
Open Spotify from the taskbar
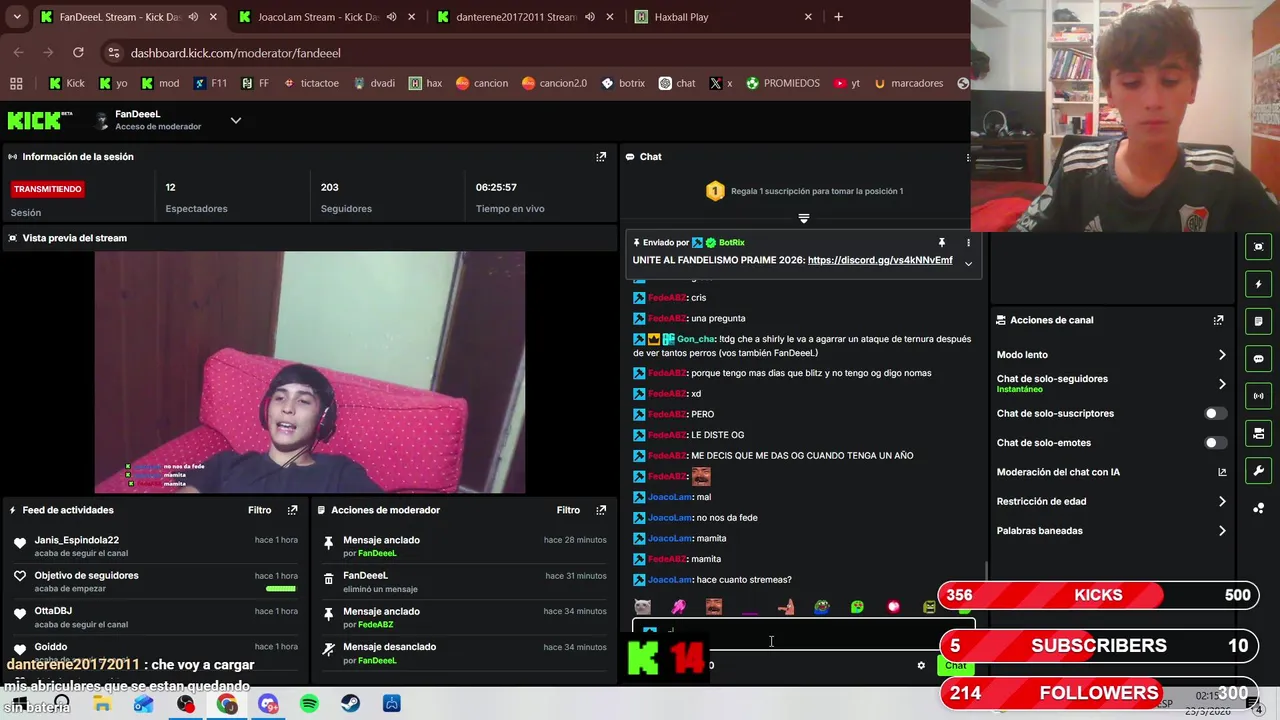click(x=309, y=704)
